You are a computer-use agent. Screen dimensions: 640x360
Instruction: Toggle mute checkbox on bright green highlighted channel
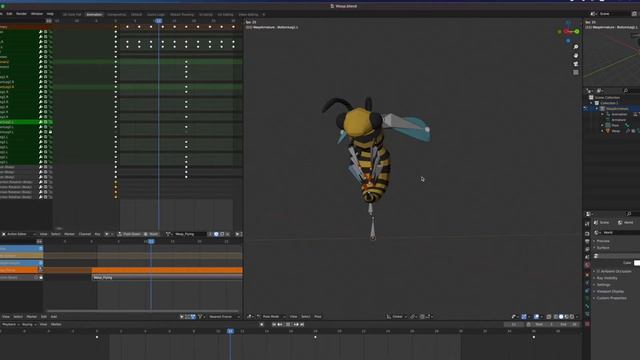tap(45, 122)
